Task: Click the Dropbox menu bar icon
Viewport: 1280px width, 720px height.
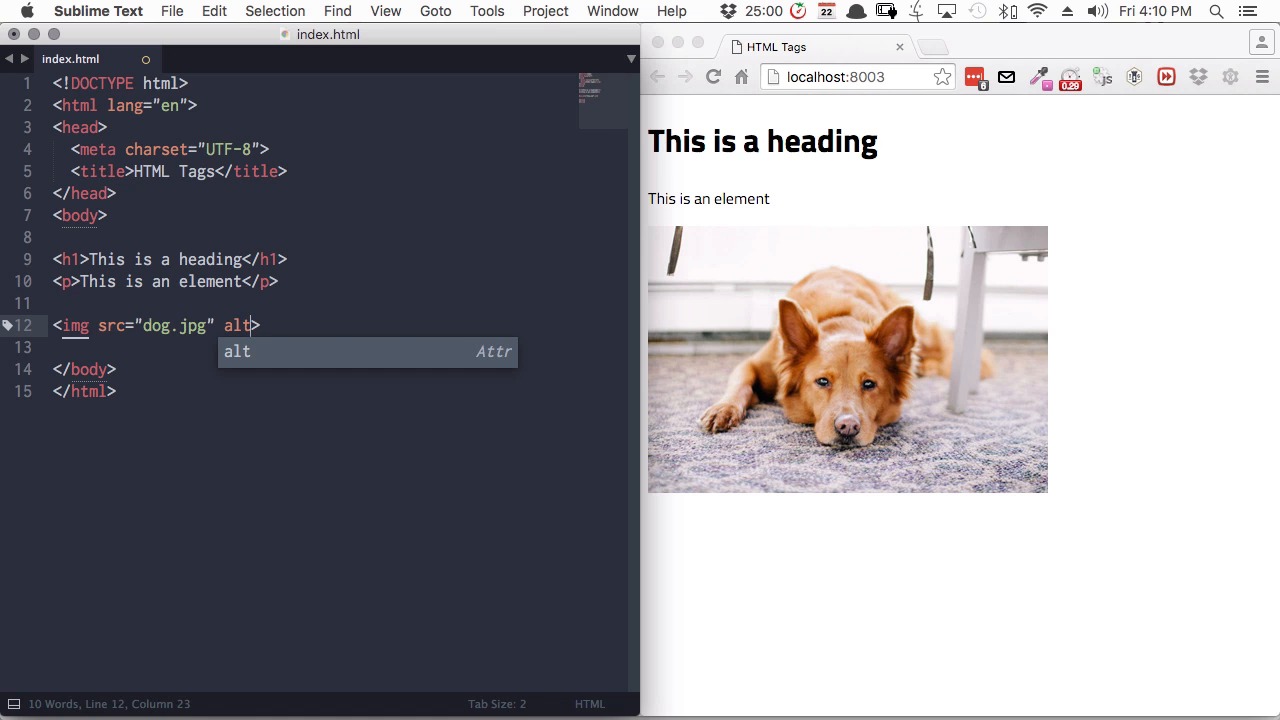Action: coord(728,11)
